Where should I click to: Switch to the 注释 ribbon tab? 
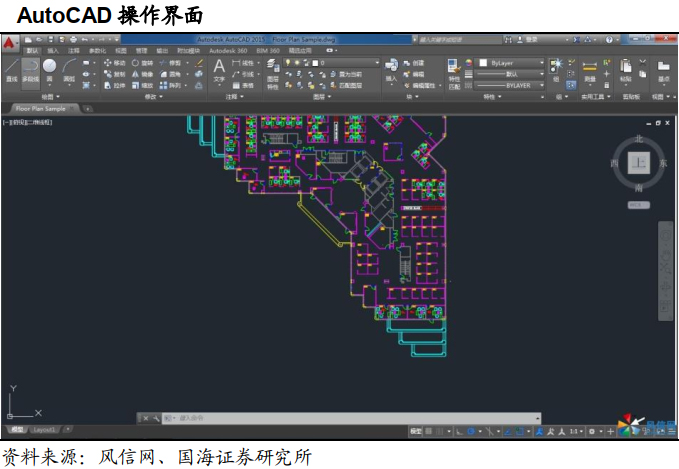(73, 50)
